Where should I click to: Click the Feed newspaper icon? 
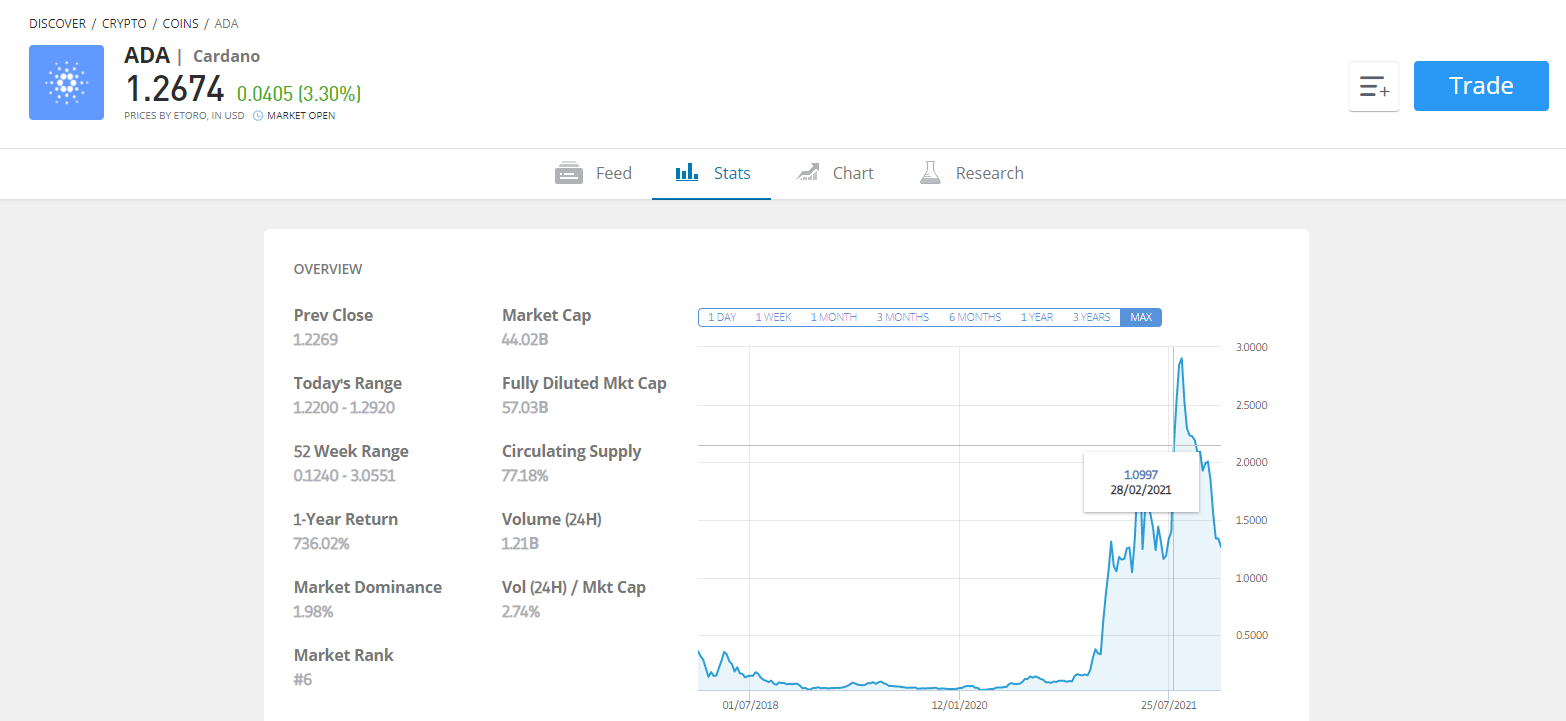coord(569,173)
